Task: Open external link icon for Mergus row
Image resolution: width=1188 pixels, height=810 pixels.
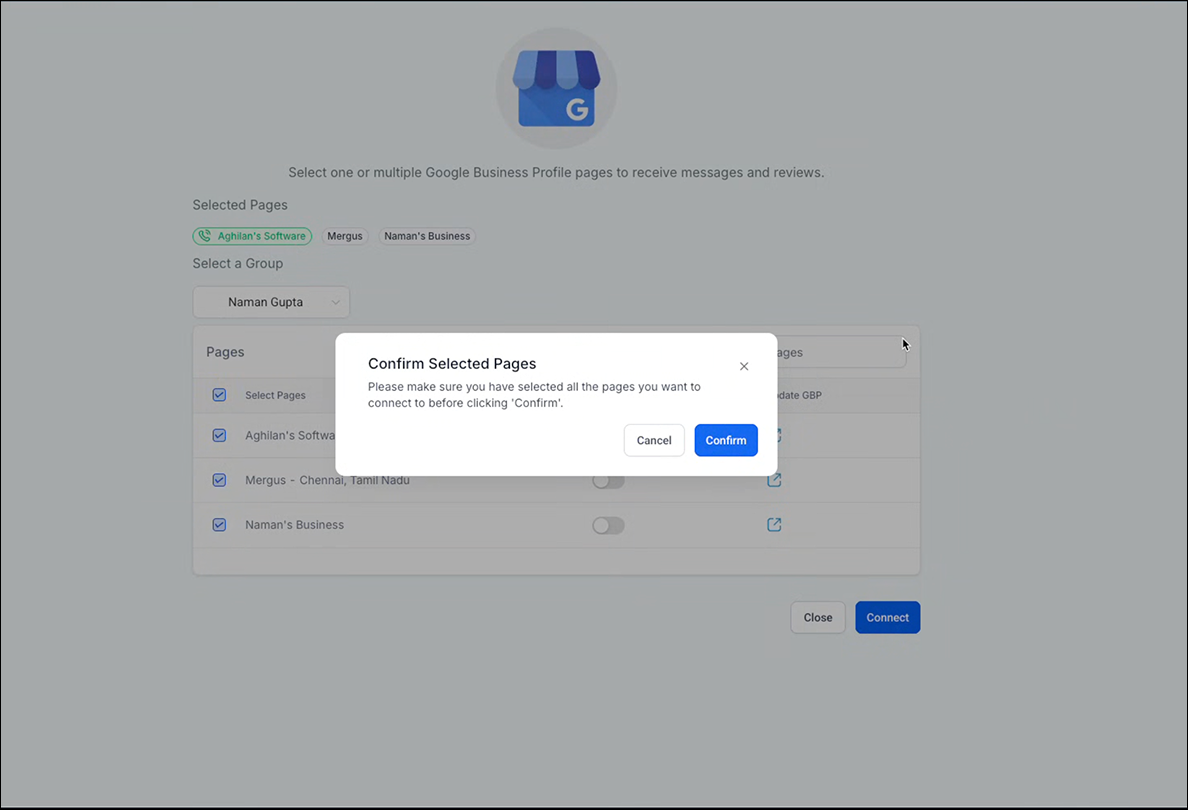Action: coord(774,480)
